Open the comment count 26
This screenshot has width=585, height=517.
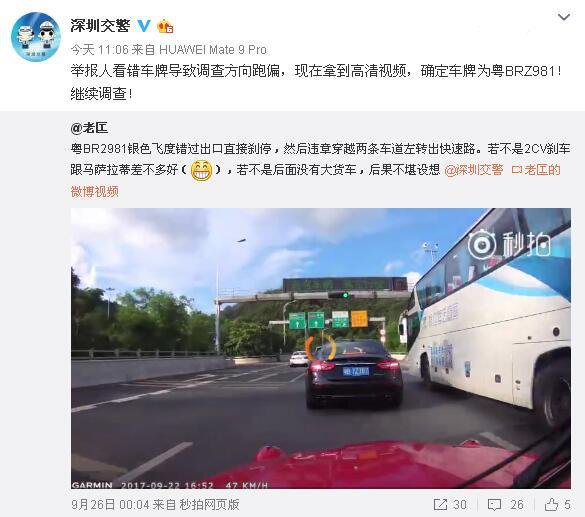(517, 505)
